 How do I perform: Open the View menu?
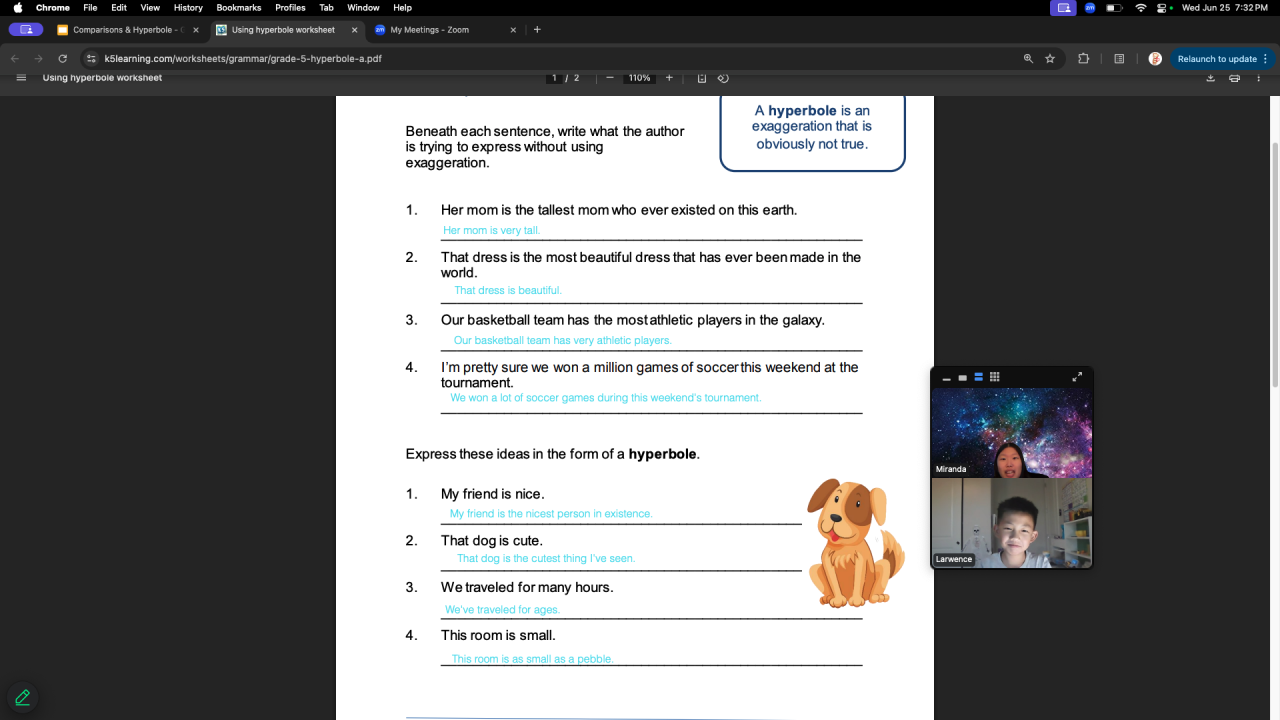click(x=150, y=8)
